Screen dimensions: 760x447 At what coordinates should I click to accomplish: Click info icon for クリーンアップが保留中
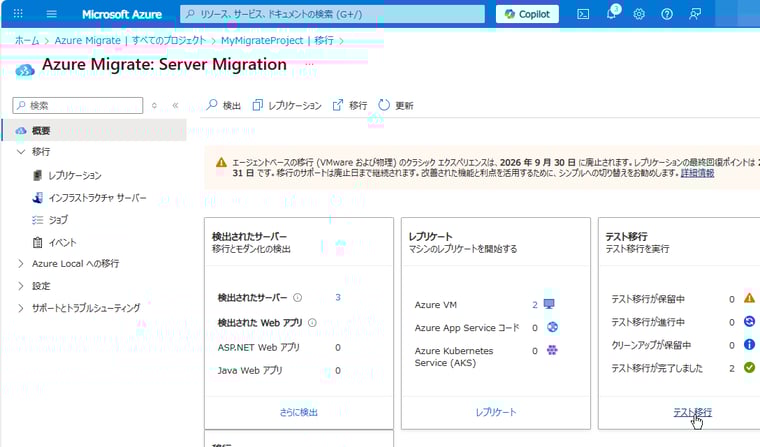tap(749, 345)
